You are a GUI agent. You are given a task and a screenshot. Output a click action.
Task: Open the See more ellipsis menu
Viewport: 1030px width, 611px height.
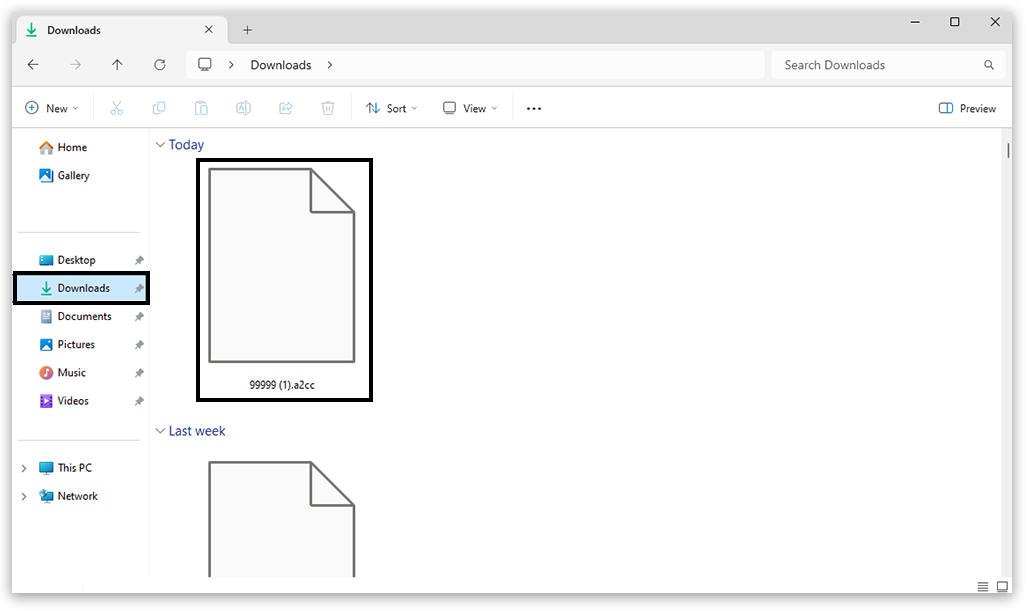tap(534, 108)
